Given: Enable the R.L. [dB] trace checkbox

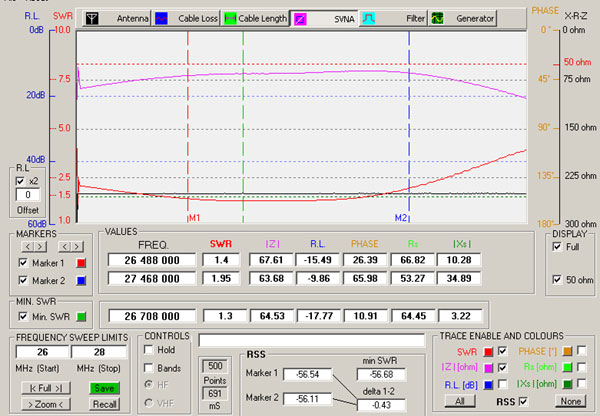Looking at the screenshot, I should point(502,384).
